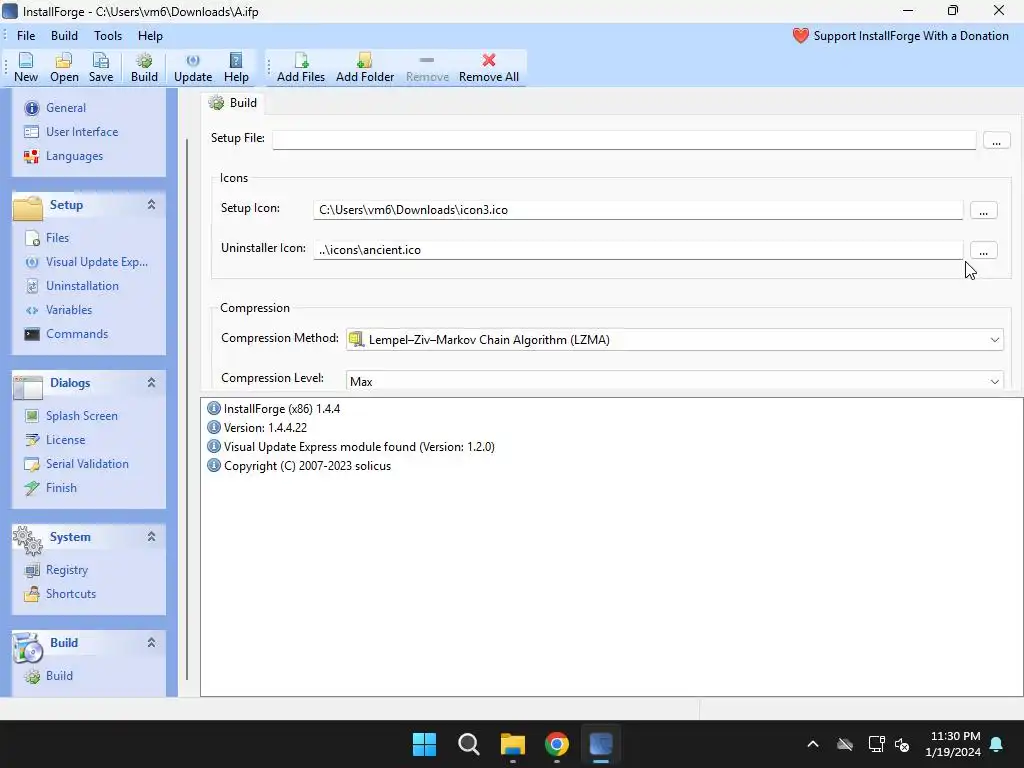Show hidden system tray icons
The width and height of the screenshot is (1024, 768).
[813, 744]
